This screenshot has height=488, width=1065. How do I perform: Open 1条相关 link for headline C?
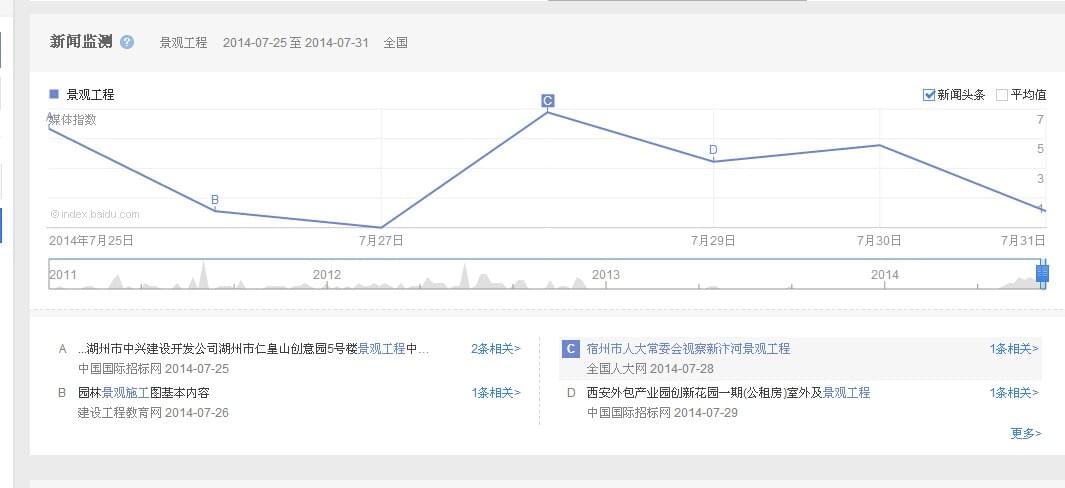coord(1014,349)
